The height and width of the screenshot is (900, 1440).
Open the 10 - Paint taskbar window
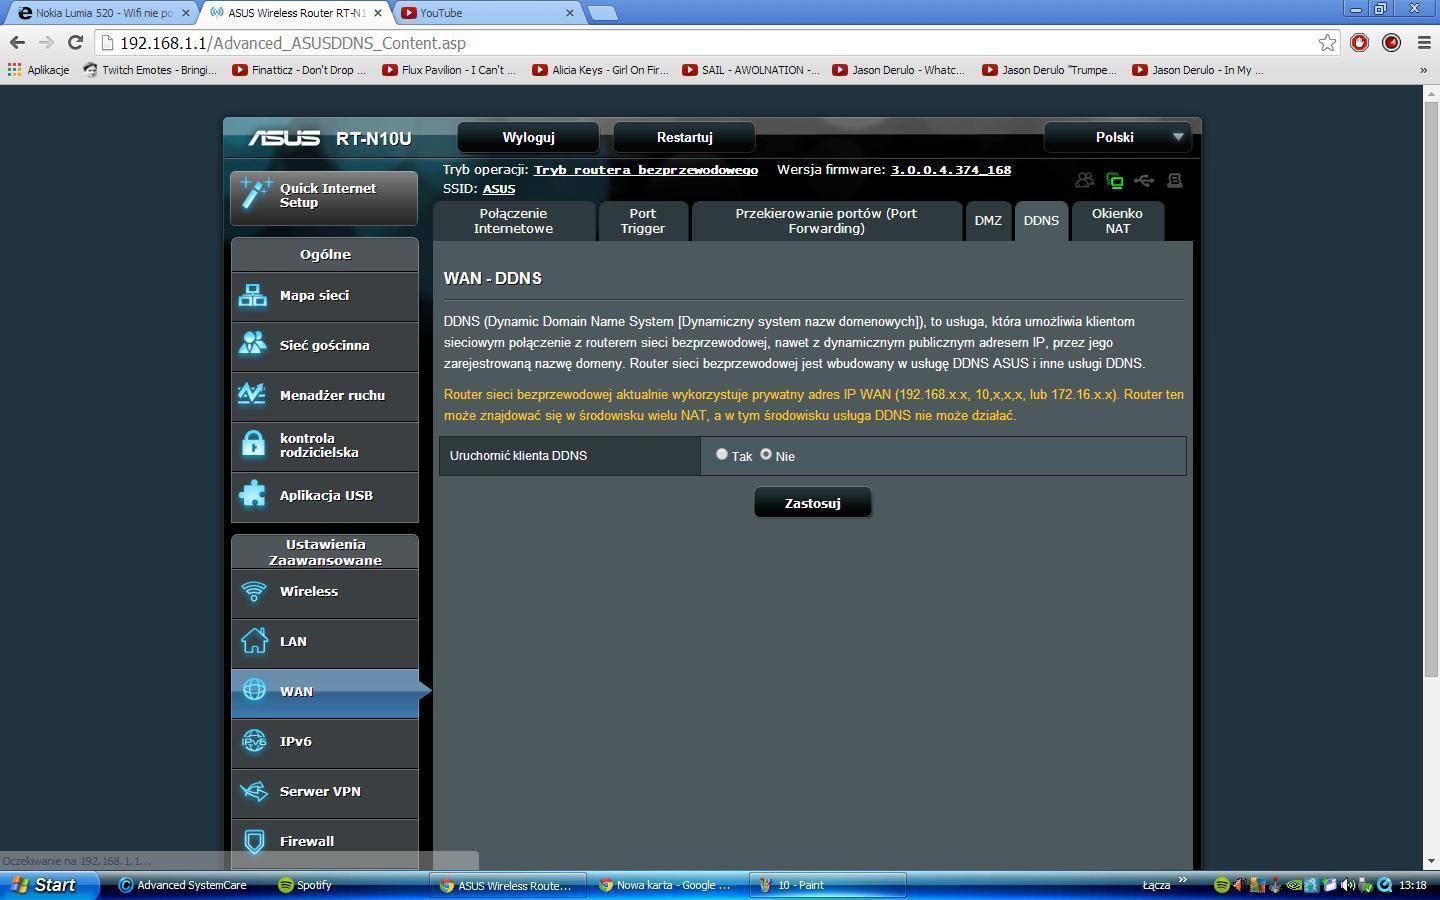point(829,885)
